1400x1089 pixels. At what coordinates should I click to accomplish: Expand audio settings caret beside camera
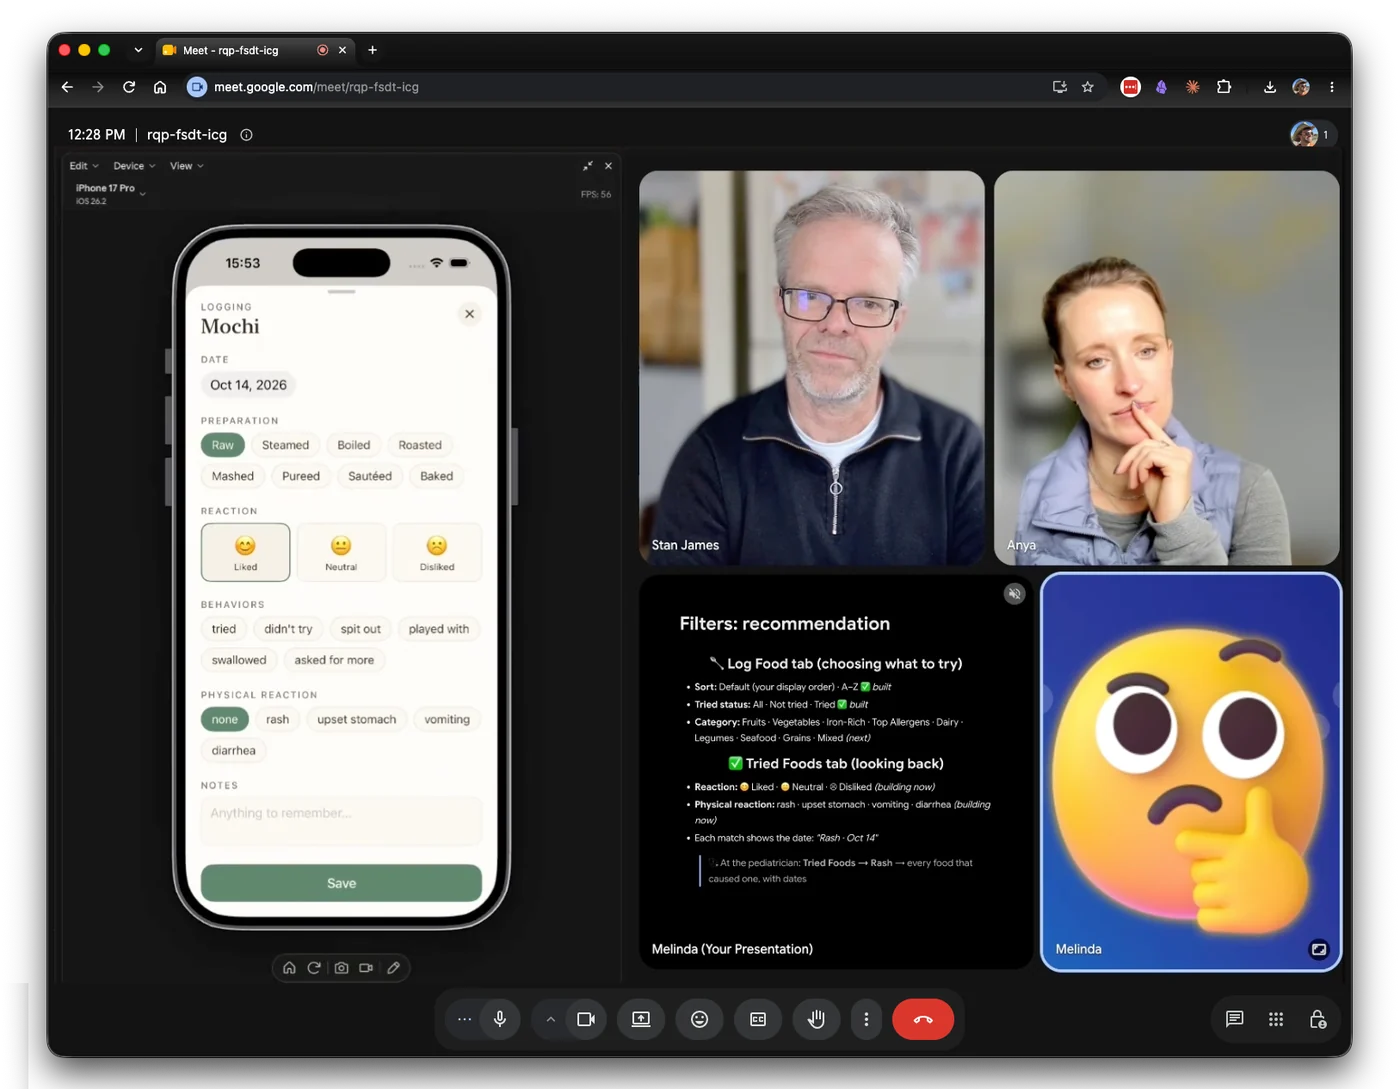[x=550, y=1019]
